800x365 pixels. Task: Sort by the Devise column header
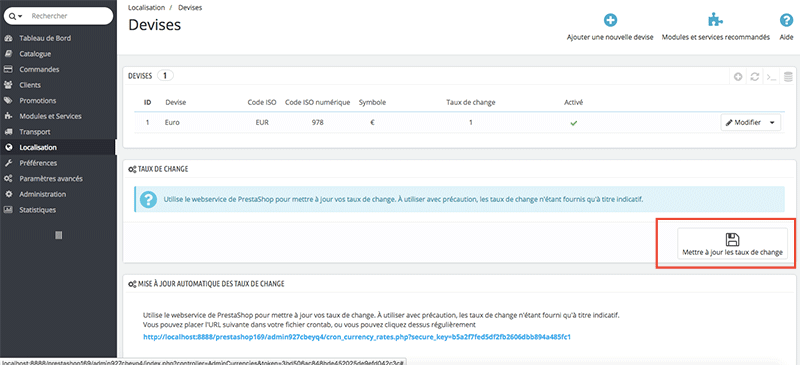point(176,102)
